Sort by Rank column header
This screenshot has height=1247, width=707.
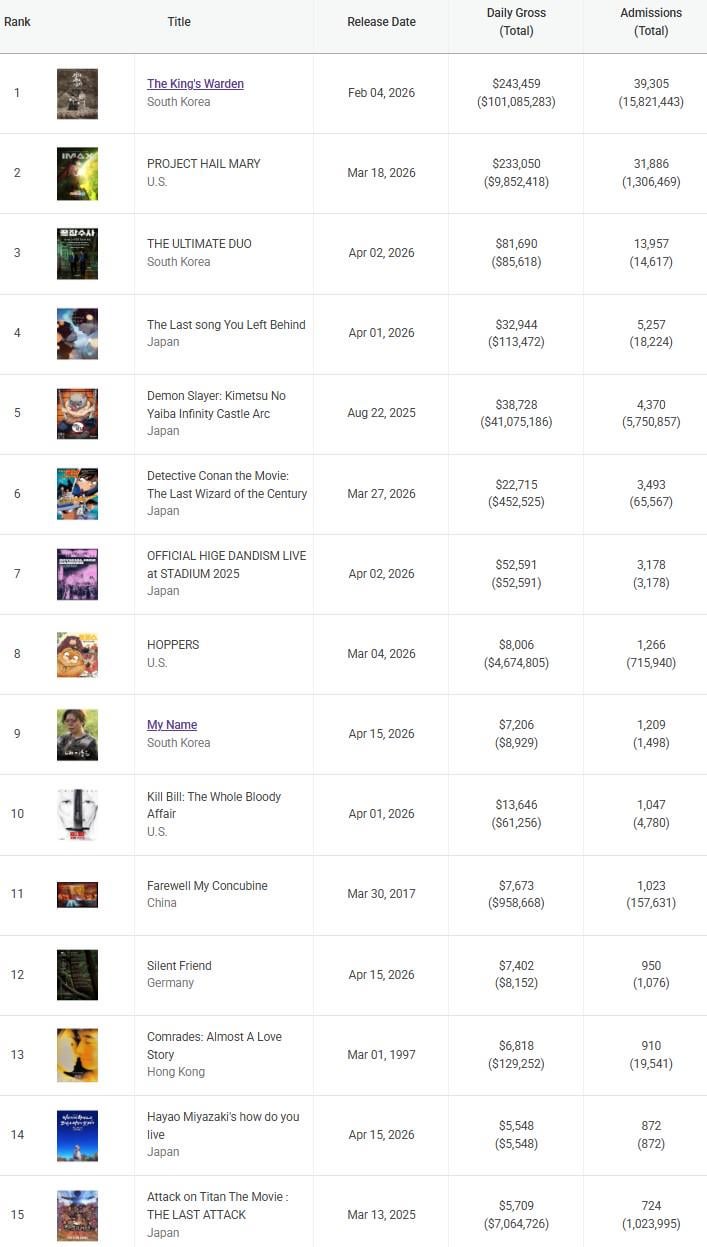(17, 22)
